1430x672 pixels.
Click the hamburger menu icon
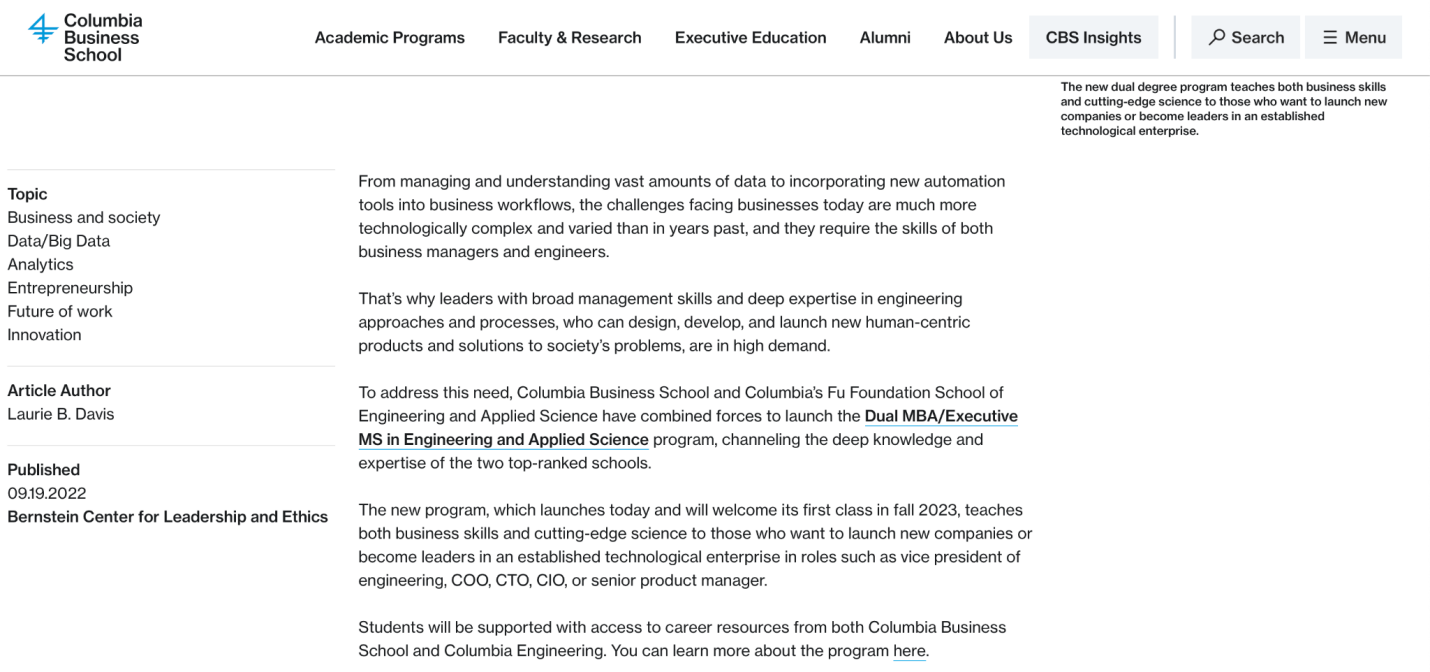(x=1330, y=37)
